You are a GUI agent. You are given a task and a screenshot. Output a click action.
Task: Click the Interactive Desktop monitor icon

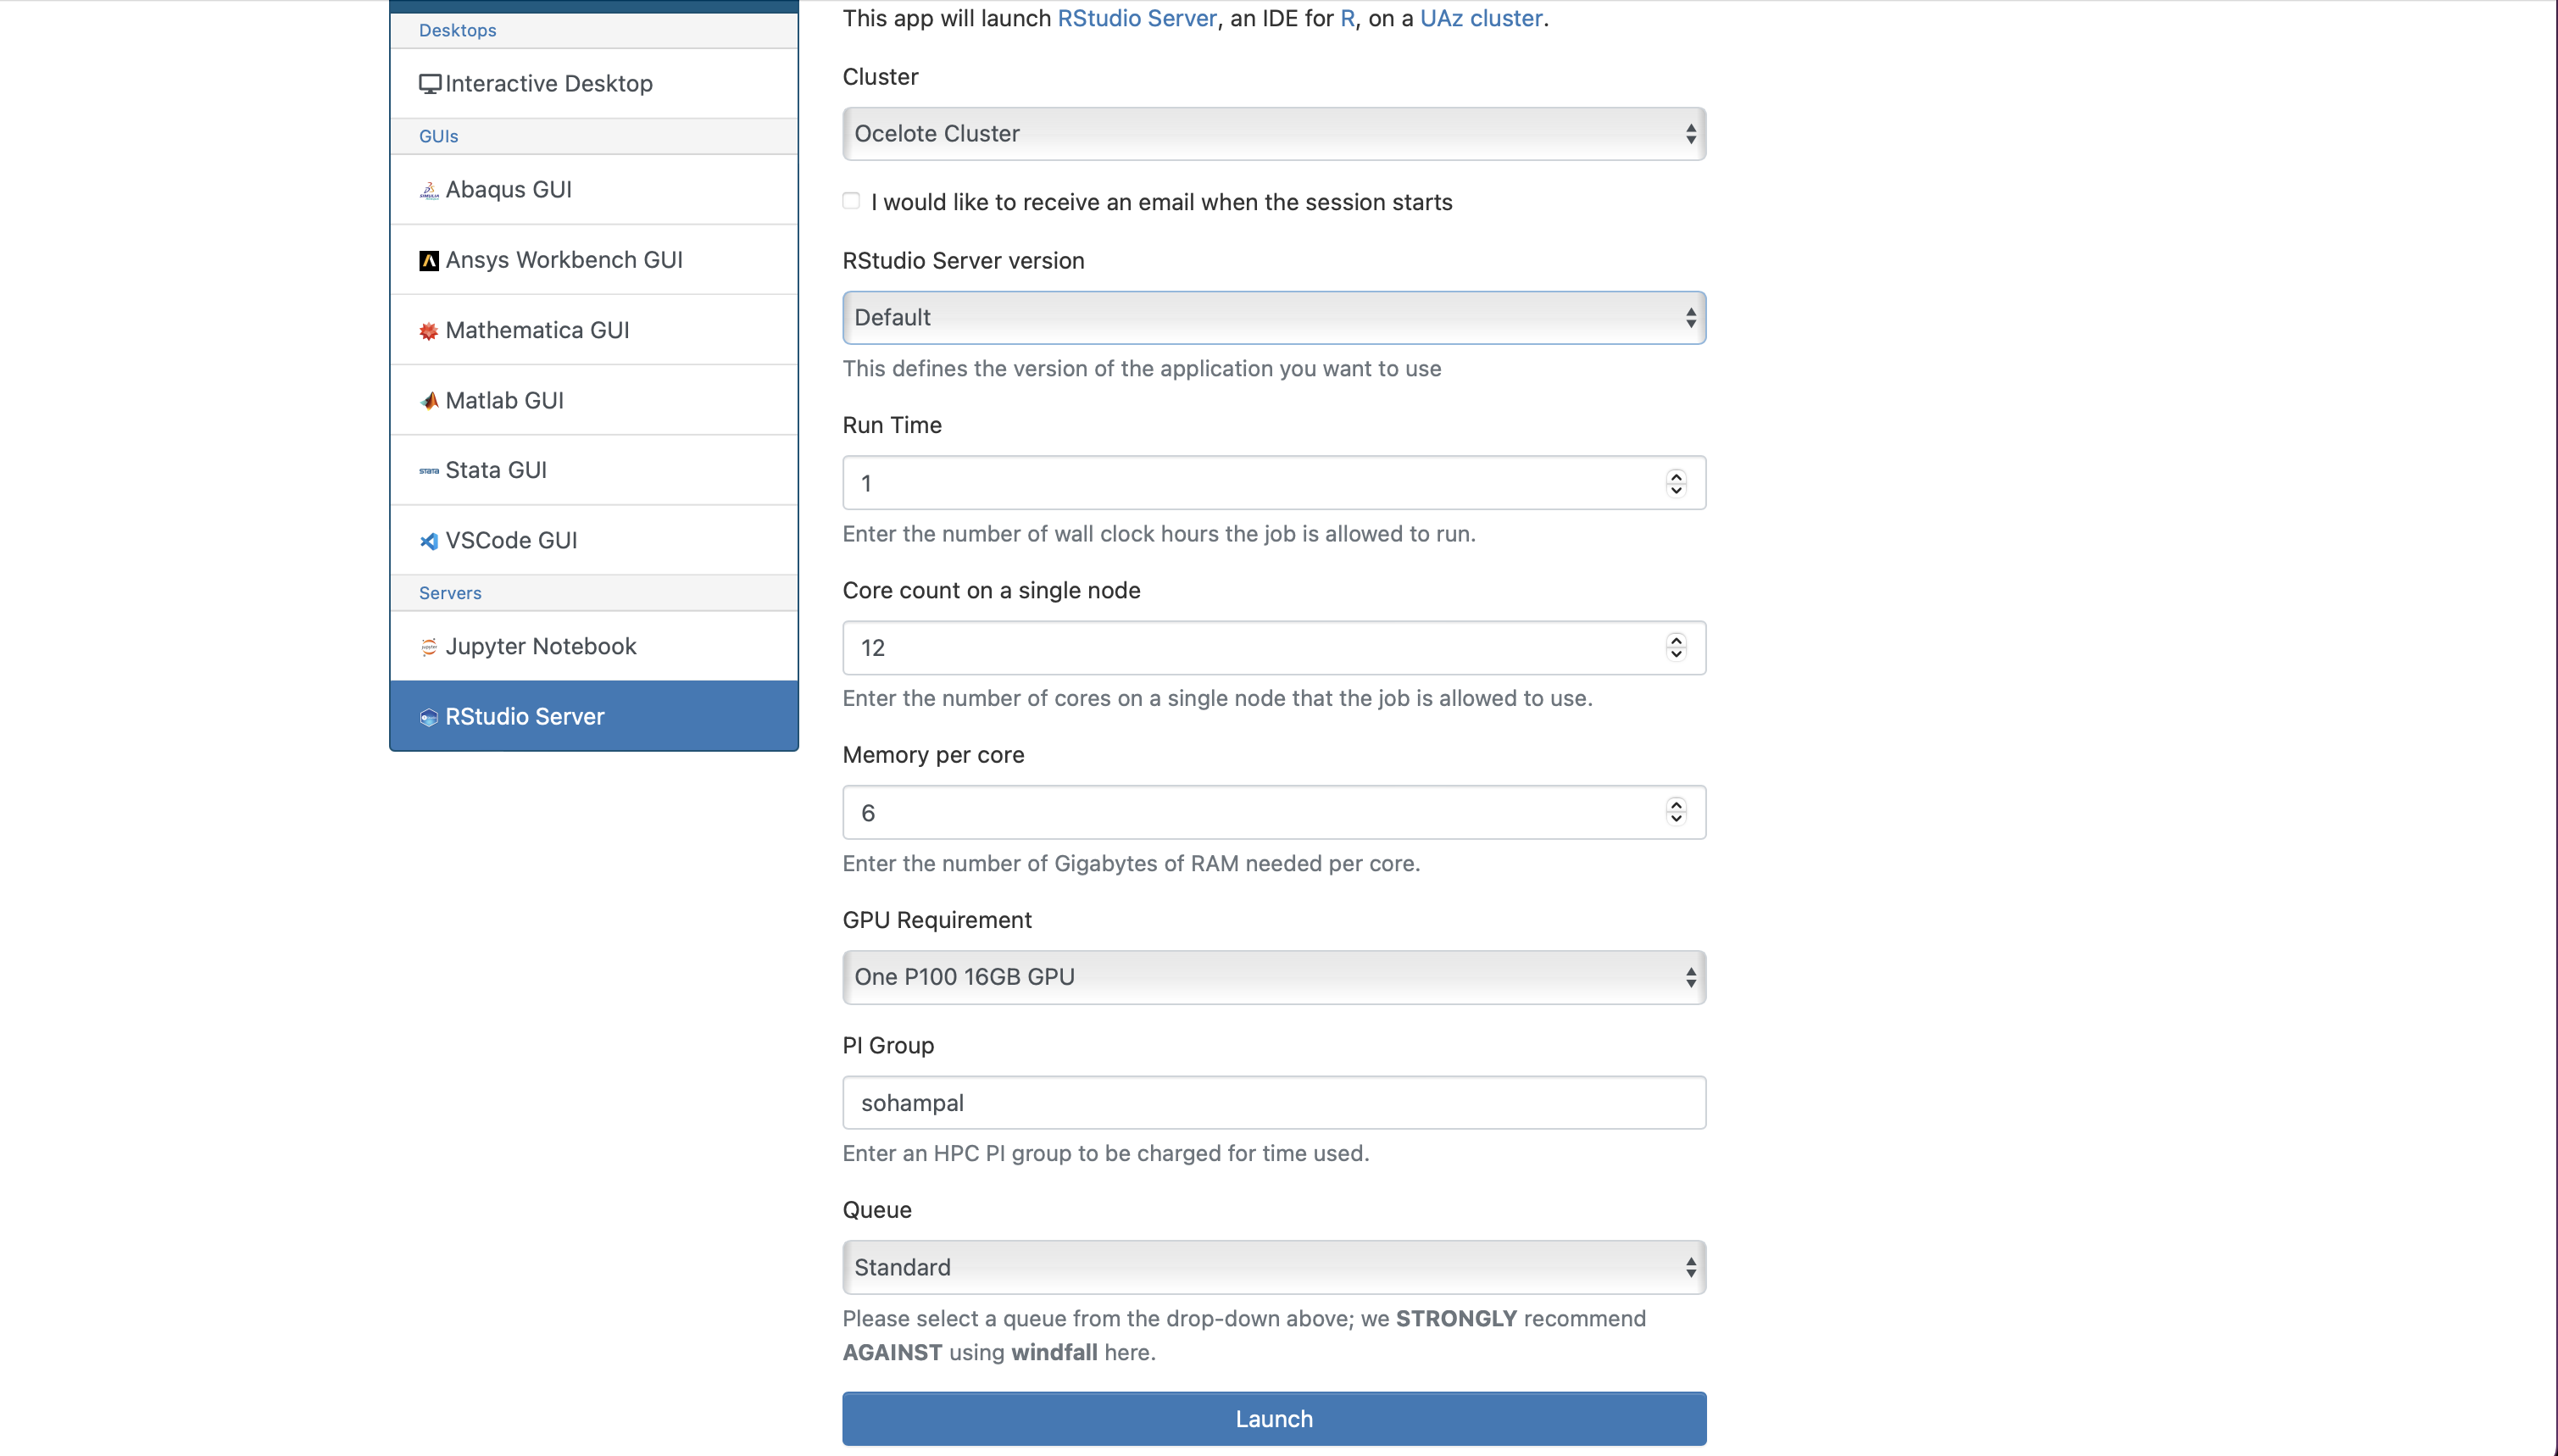pyautogui.click(x=430, y=84)
